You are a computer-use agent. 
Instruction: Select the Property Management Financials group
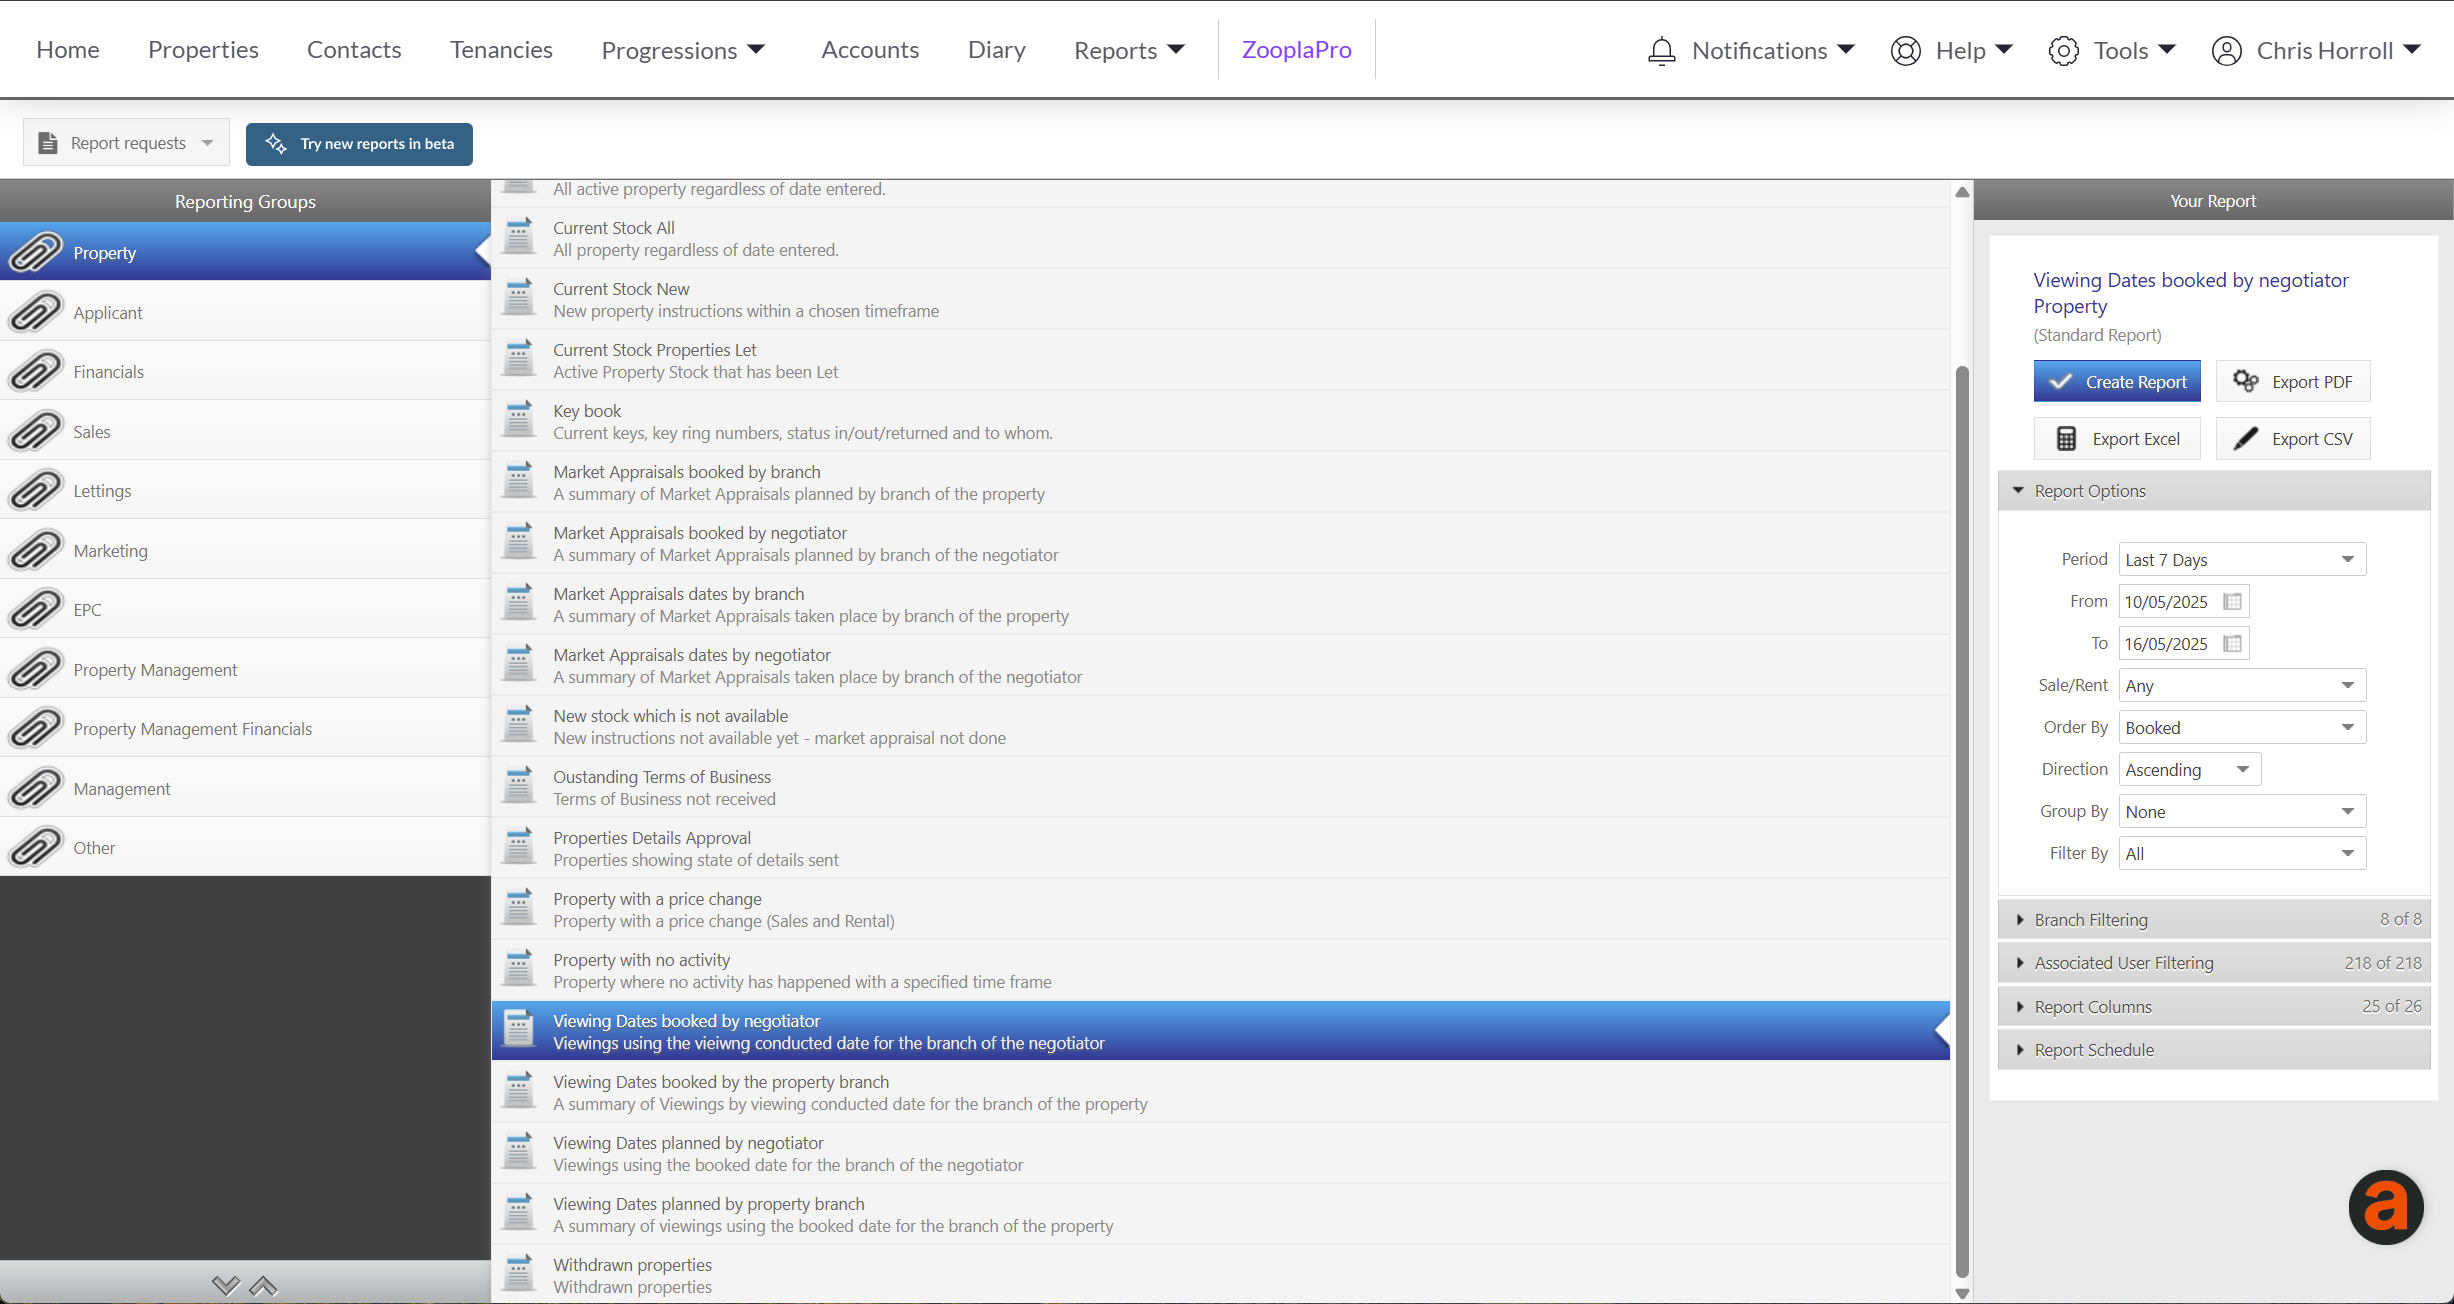coord(245,728)
